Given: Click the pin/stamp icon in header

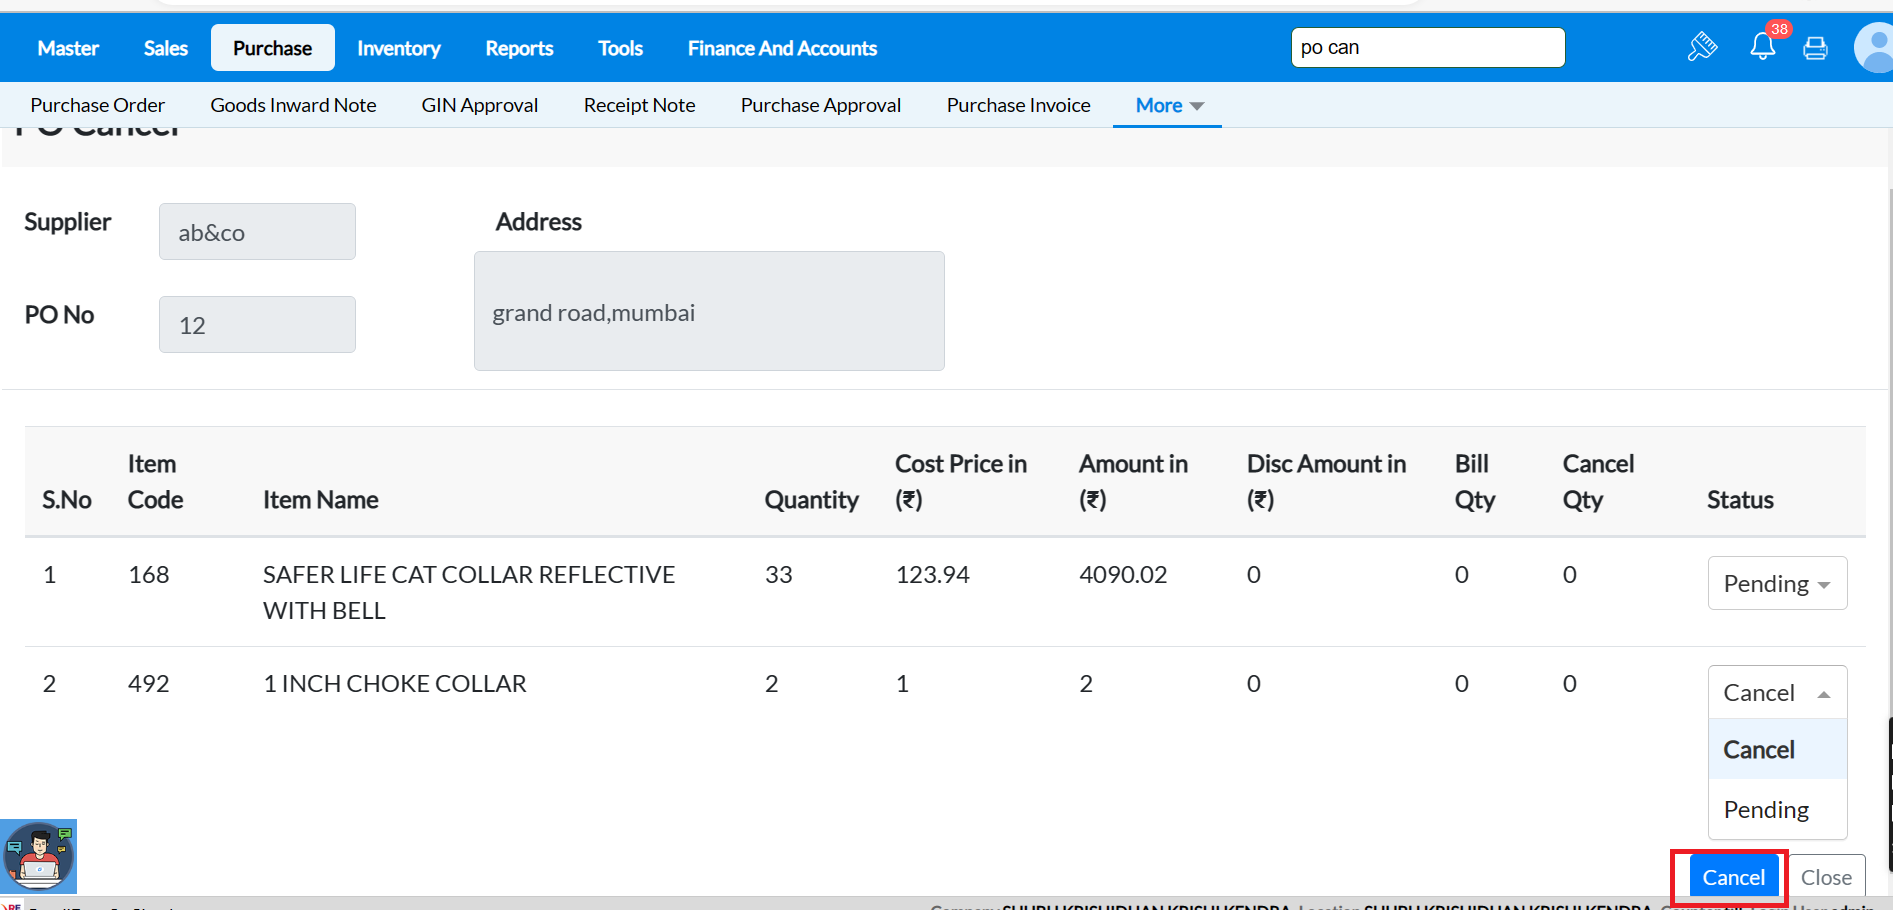Looking at the screenshot, I should pos(1702,47).
